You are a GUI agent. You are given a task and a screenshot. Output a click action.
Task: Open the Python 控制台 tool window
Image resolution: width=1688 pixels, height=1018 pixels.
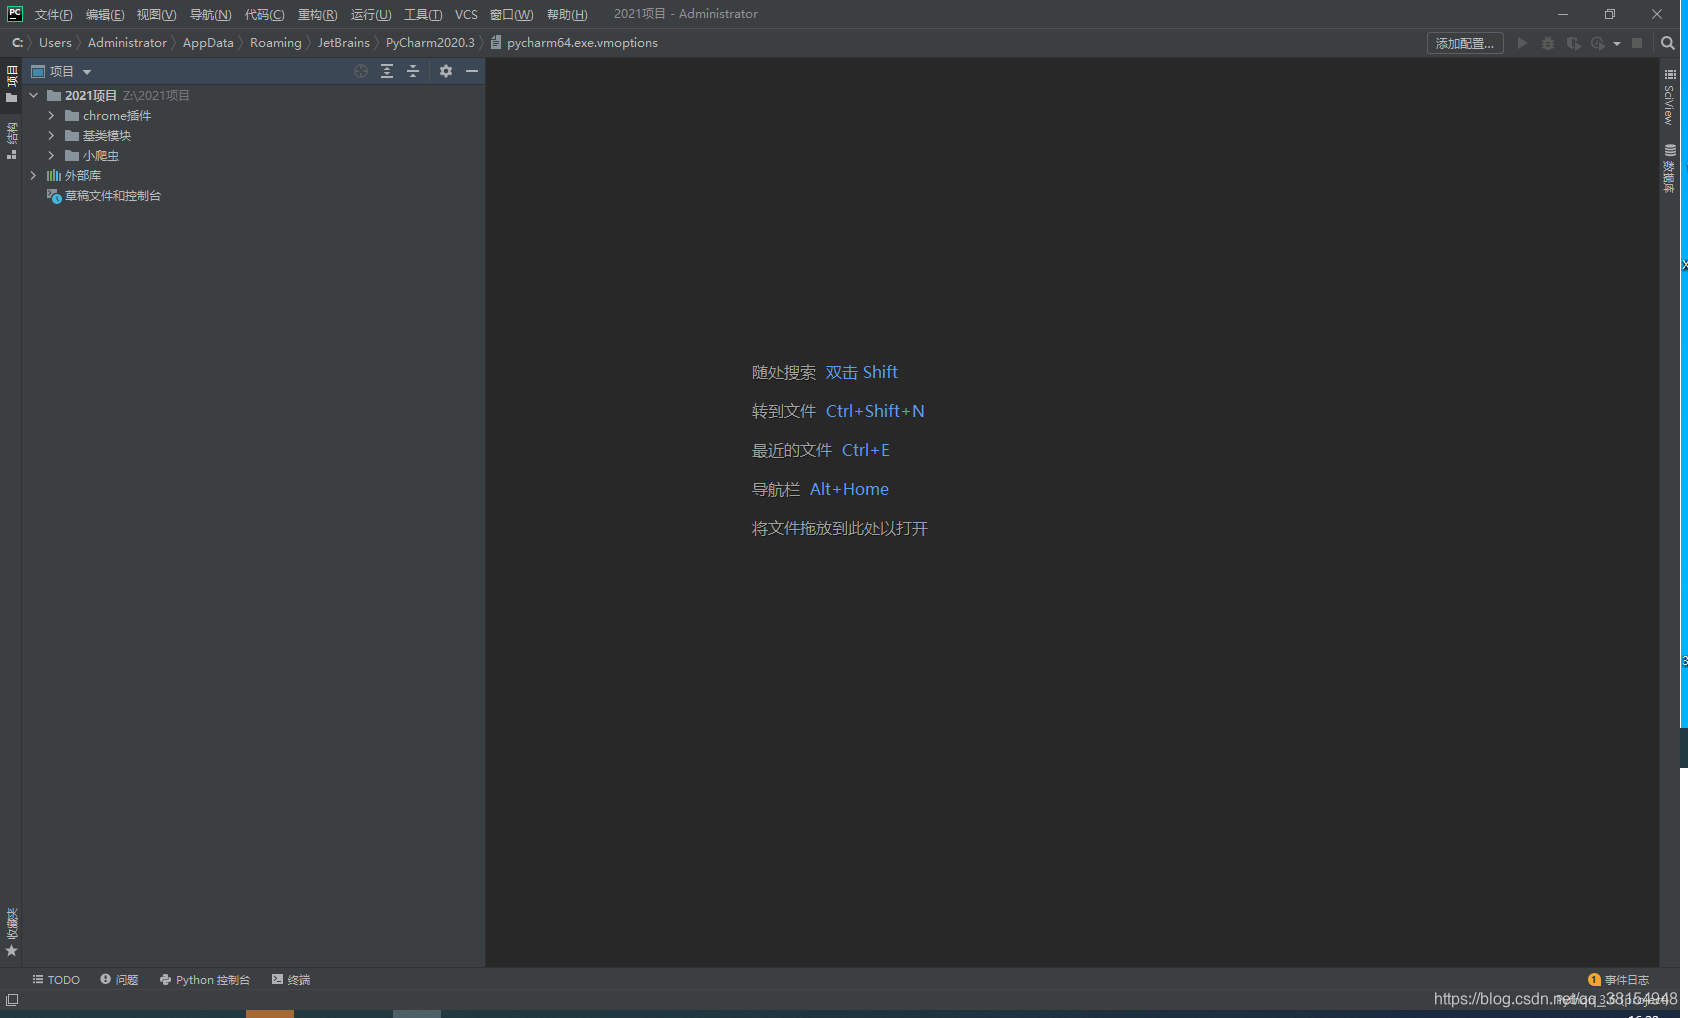(x=205, y=980)
